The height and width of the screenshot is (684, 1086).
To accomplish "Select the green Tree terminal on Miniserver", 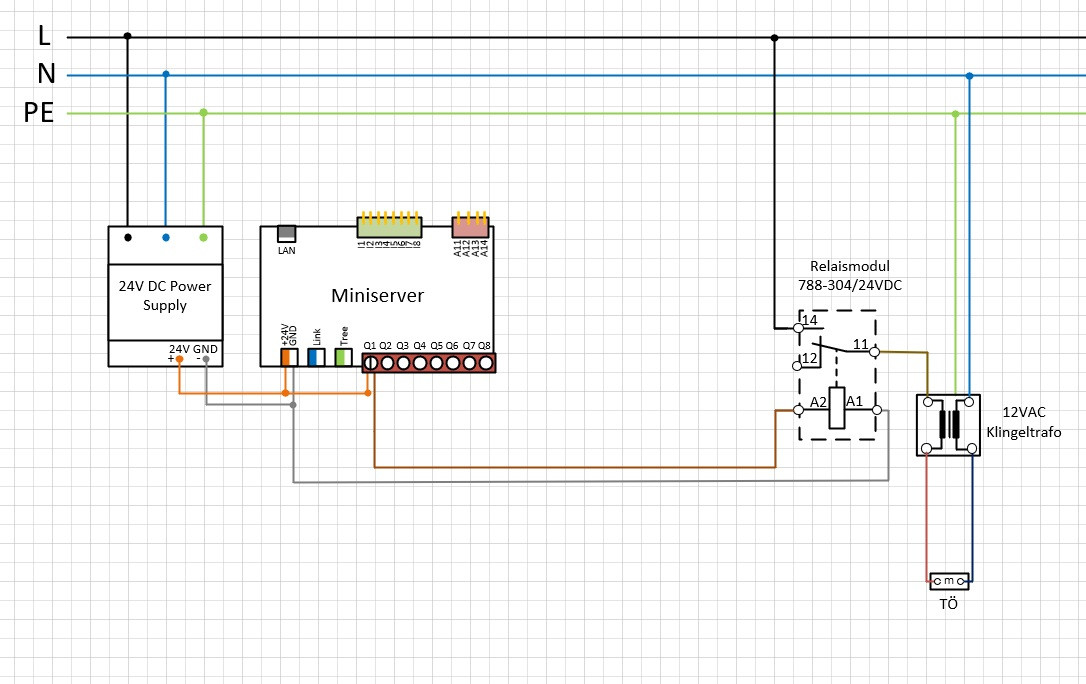I will point(343,357).
